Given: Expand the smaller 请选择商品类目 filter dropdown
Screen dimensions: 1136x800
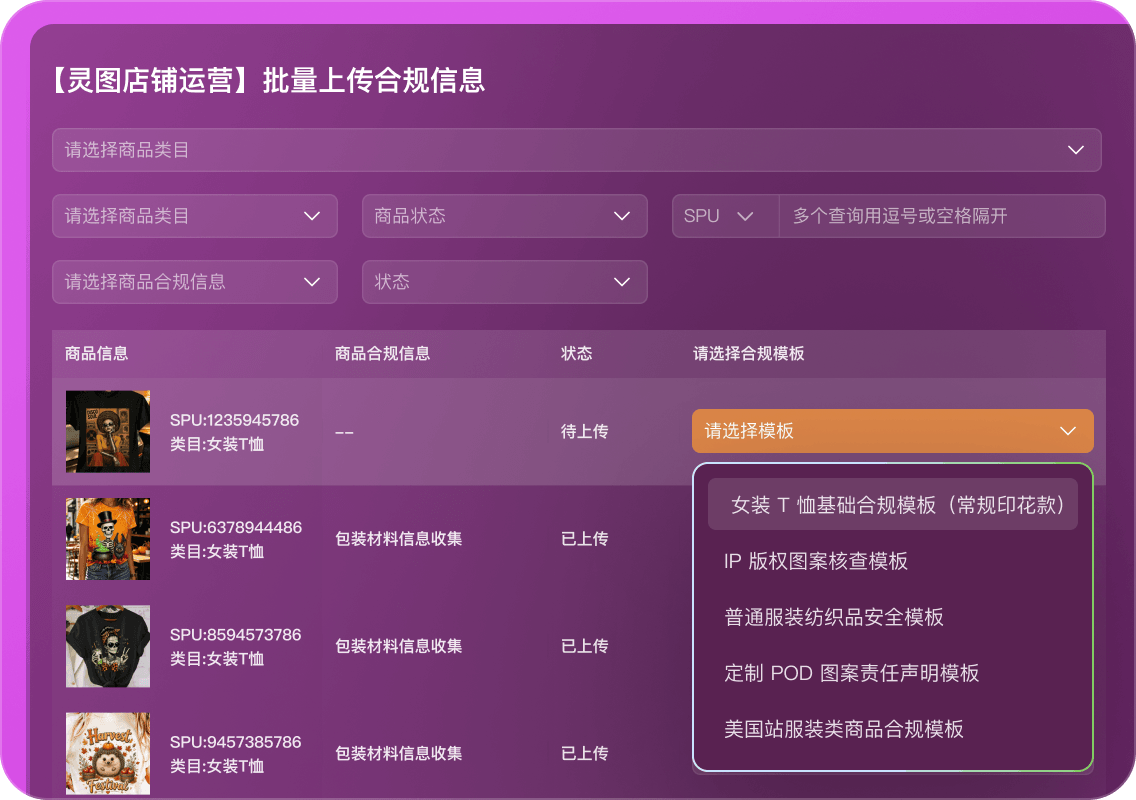Looking at the screenshot, I should [x=195, y=216].
